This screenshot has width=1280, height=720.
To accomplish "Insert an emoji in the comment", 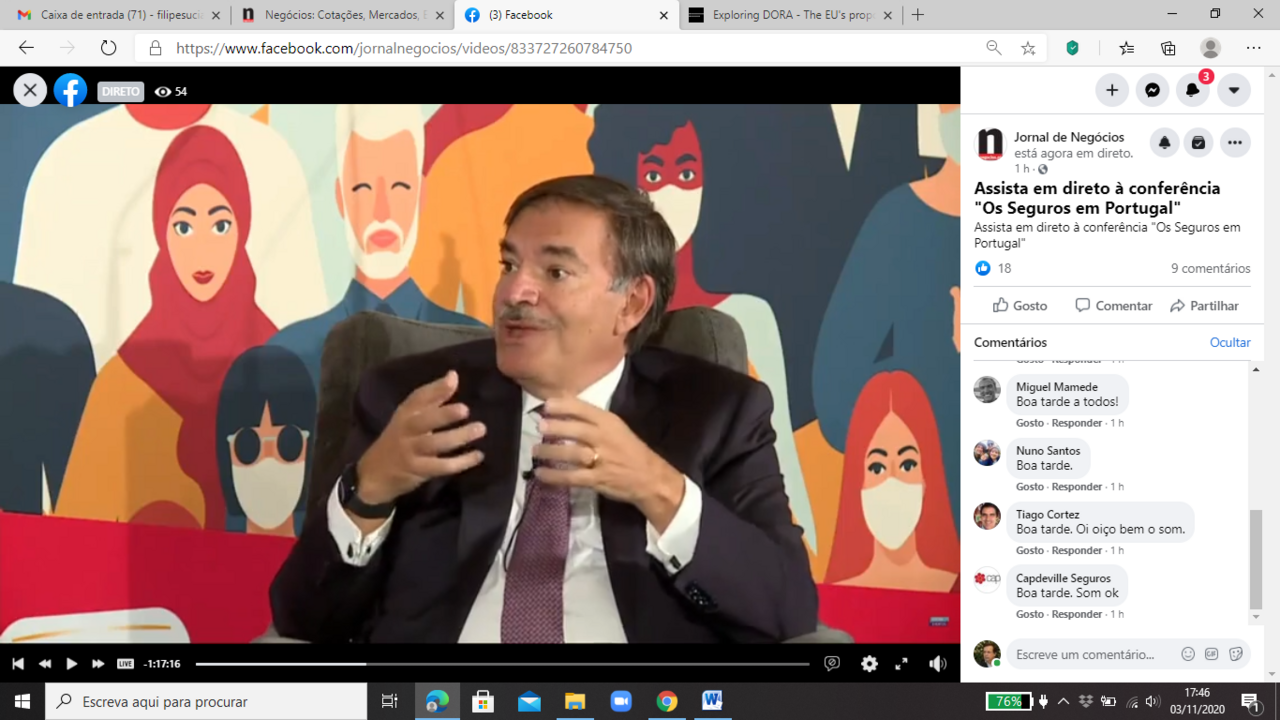I will [x=1188, y=654].
